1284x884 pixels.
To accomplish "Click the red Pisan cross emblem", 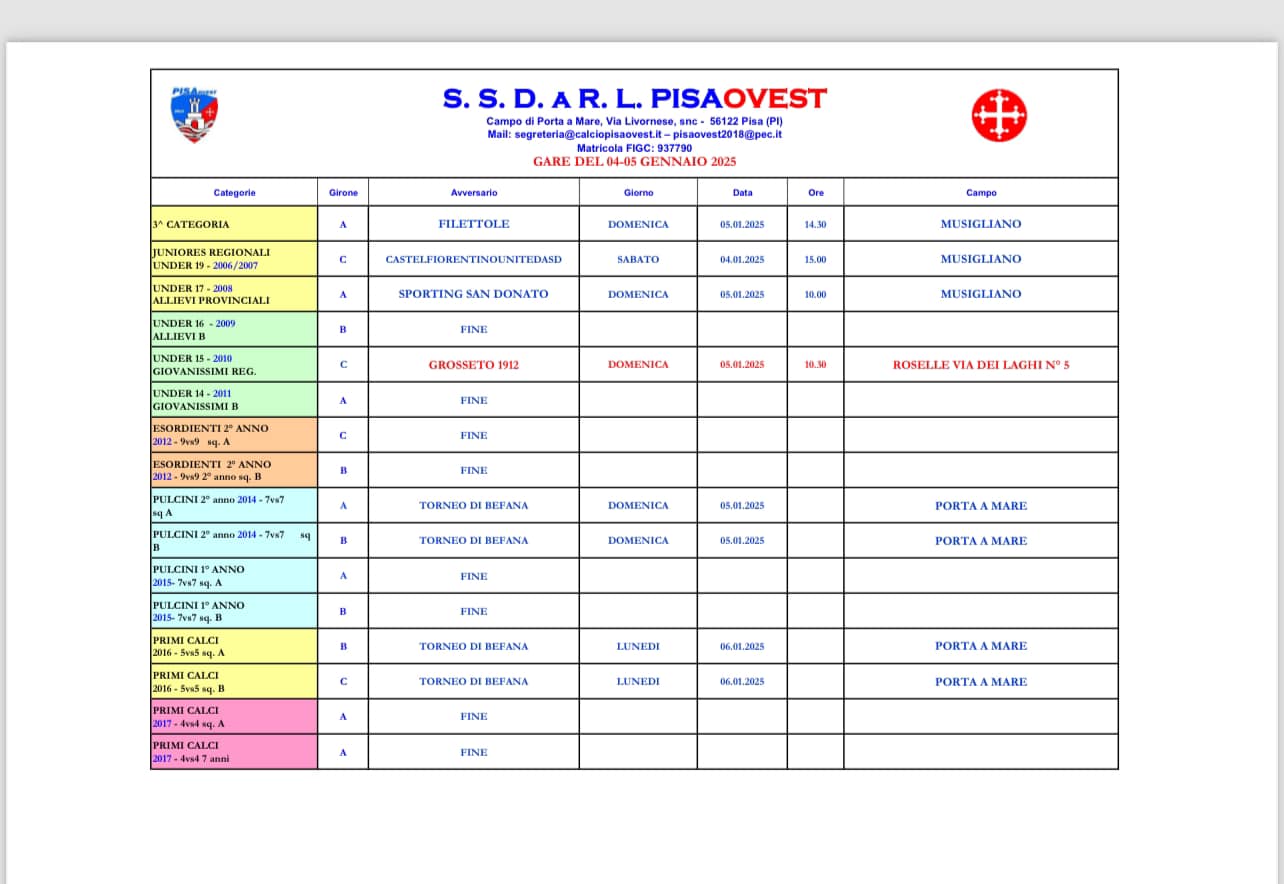I will pos(999,114).
